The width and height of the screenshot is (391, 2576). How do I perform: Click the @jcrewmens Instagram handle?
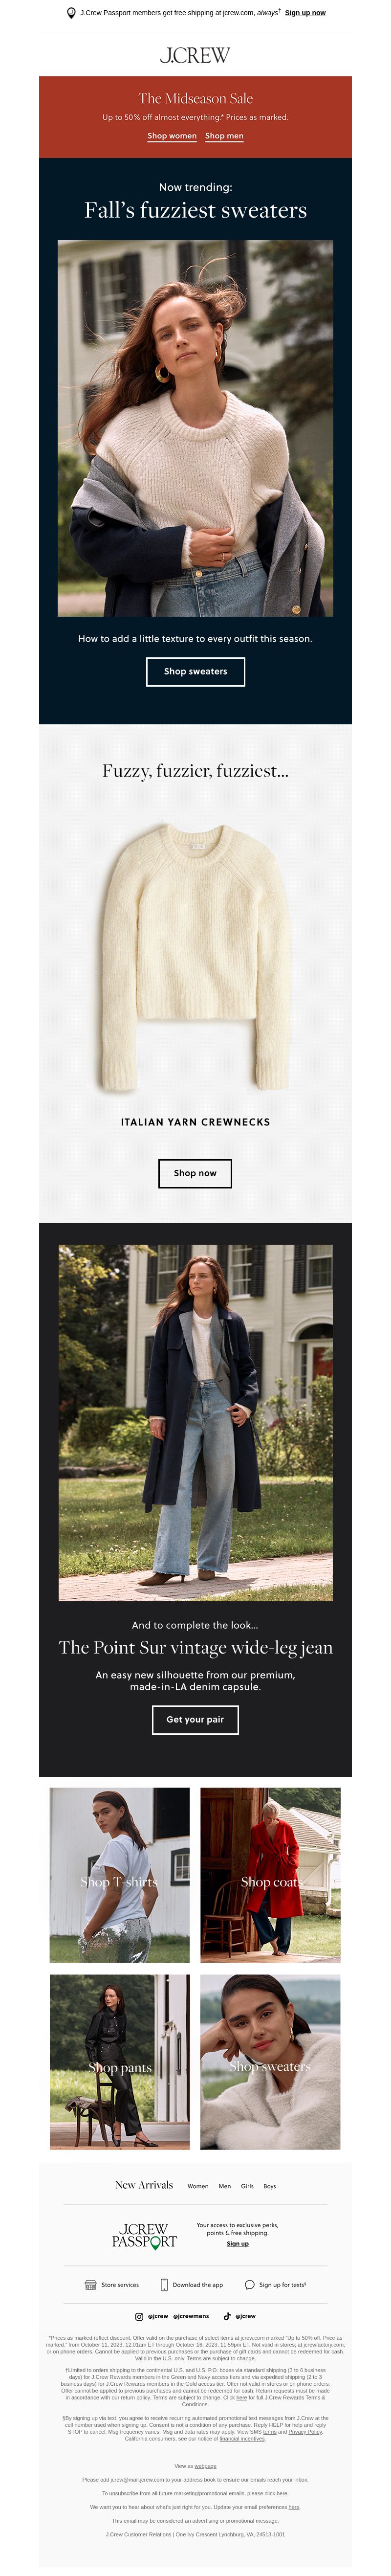tap(191, 2316)
